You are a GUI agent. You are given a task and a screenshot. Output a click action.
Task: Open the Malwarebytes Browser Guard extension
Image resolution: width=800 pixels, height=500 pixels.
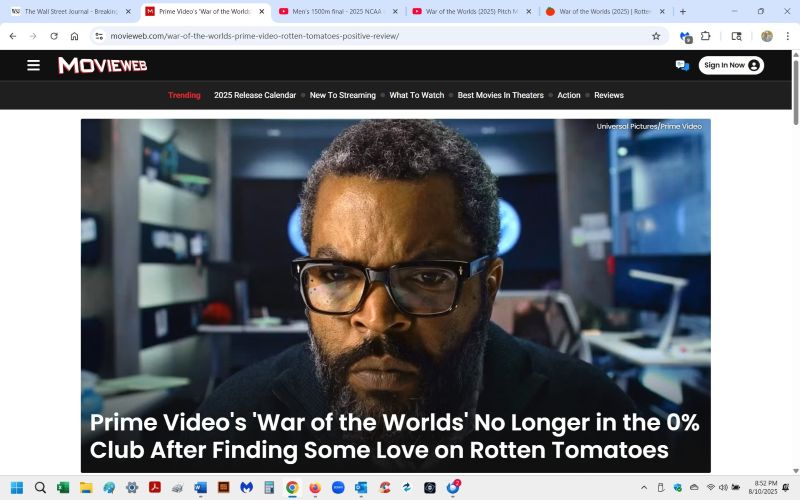(x=686, y=37)
